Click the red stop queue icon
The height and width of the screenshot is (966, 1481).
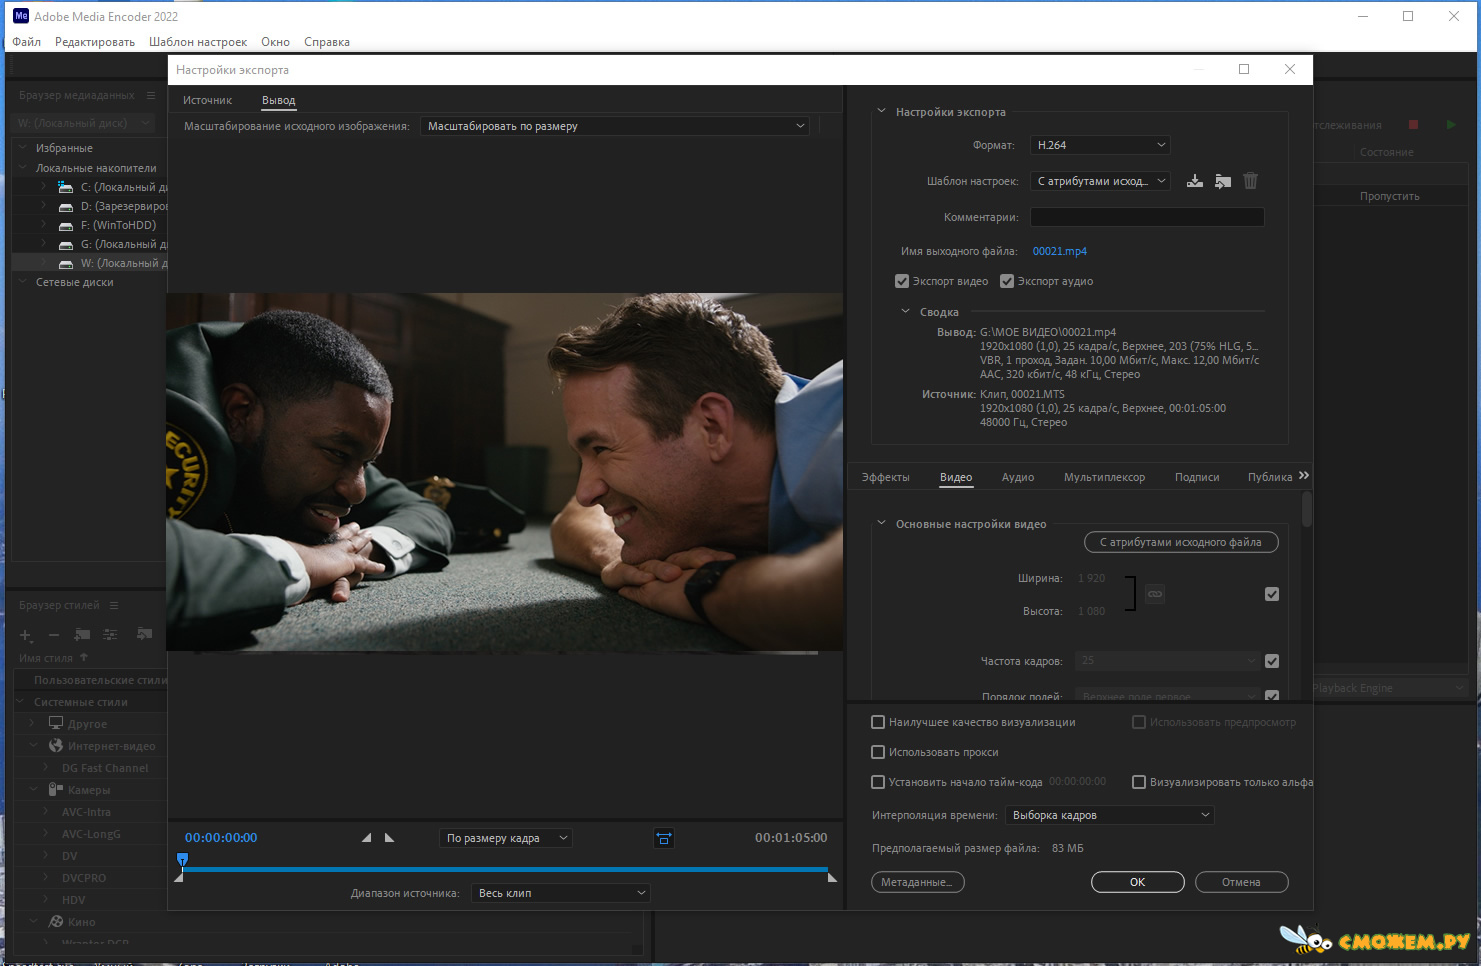click(1414, 125)
